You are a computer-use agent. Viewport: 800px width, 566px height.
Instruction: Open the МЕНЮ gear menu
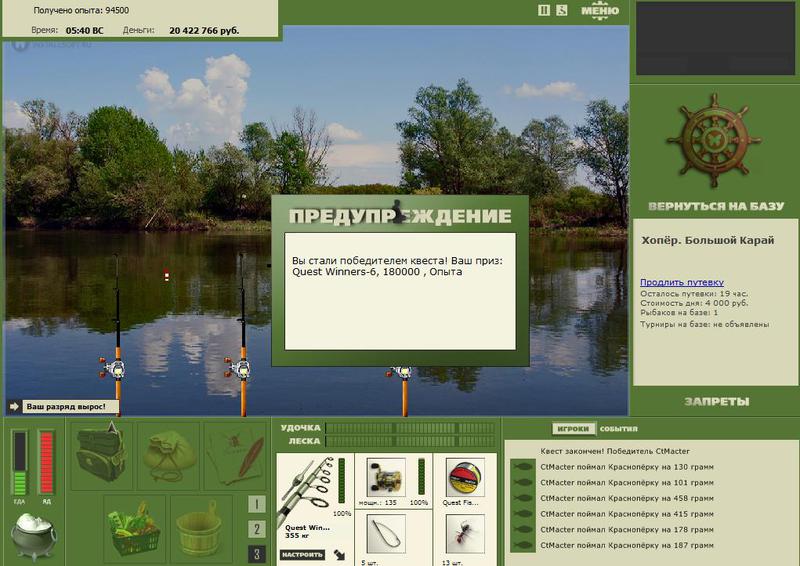click(599, 11)
